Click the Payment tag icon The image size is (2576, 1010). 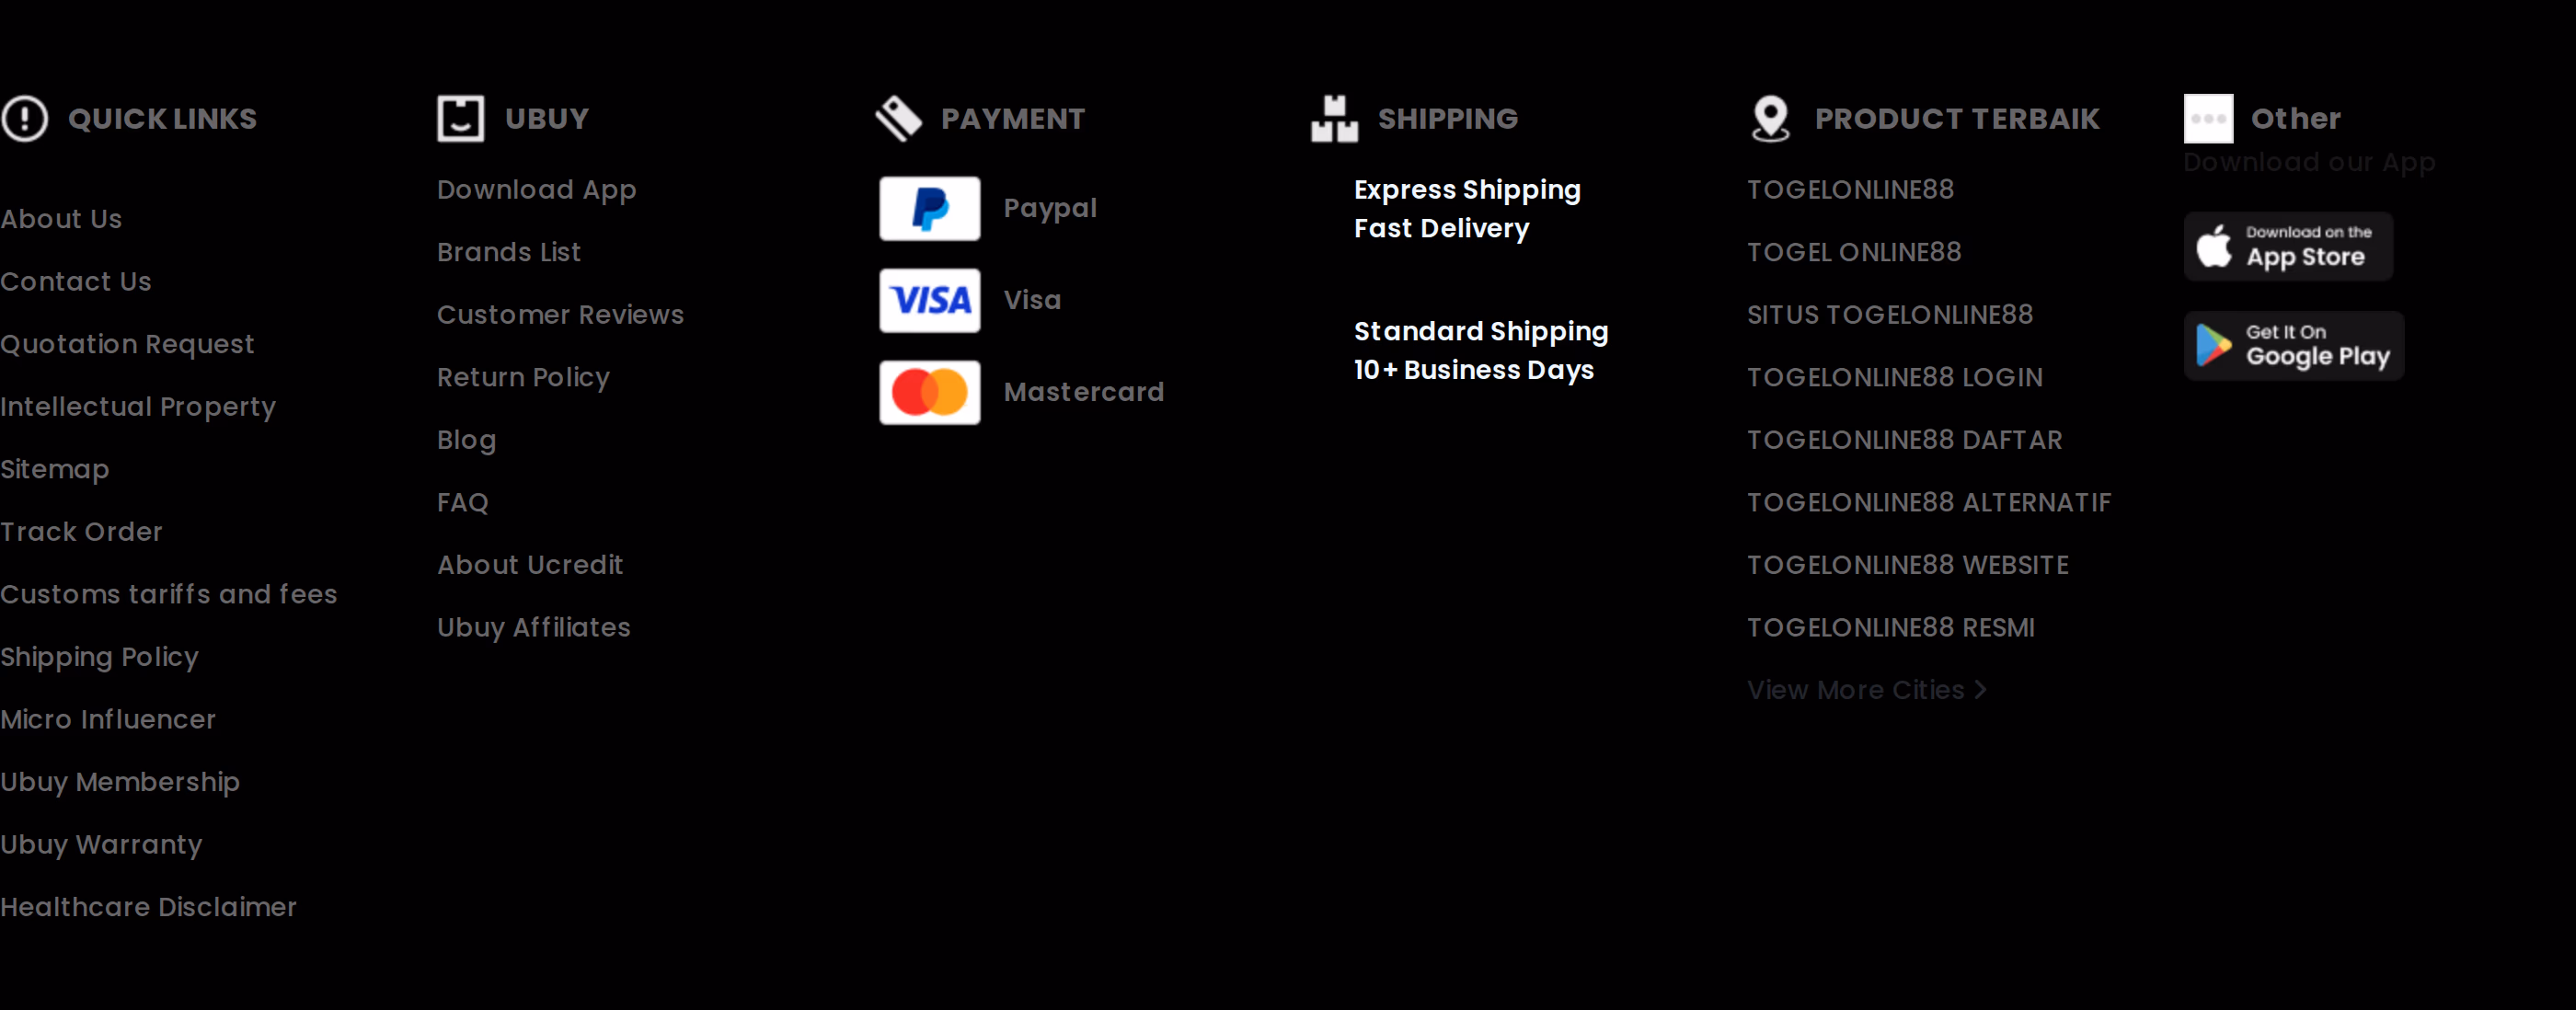click(x=898, y=119)
